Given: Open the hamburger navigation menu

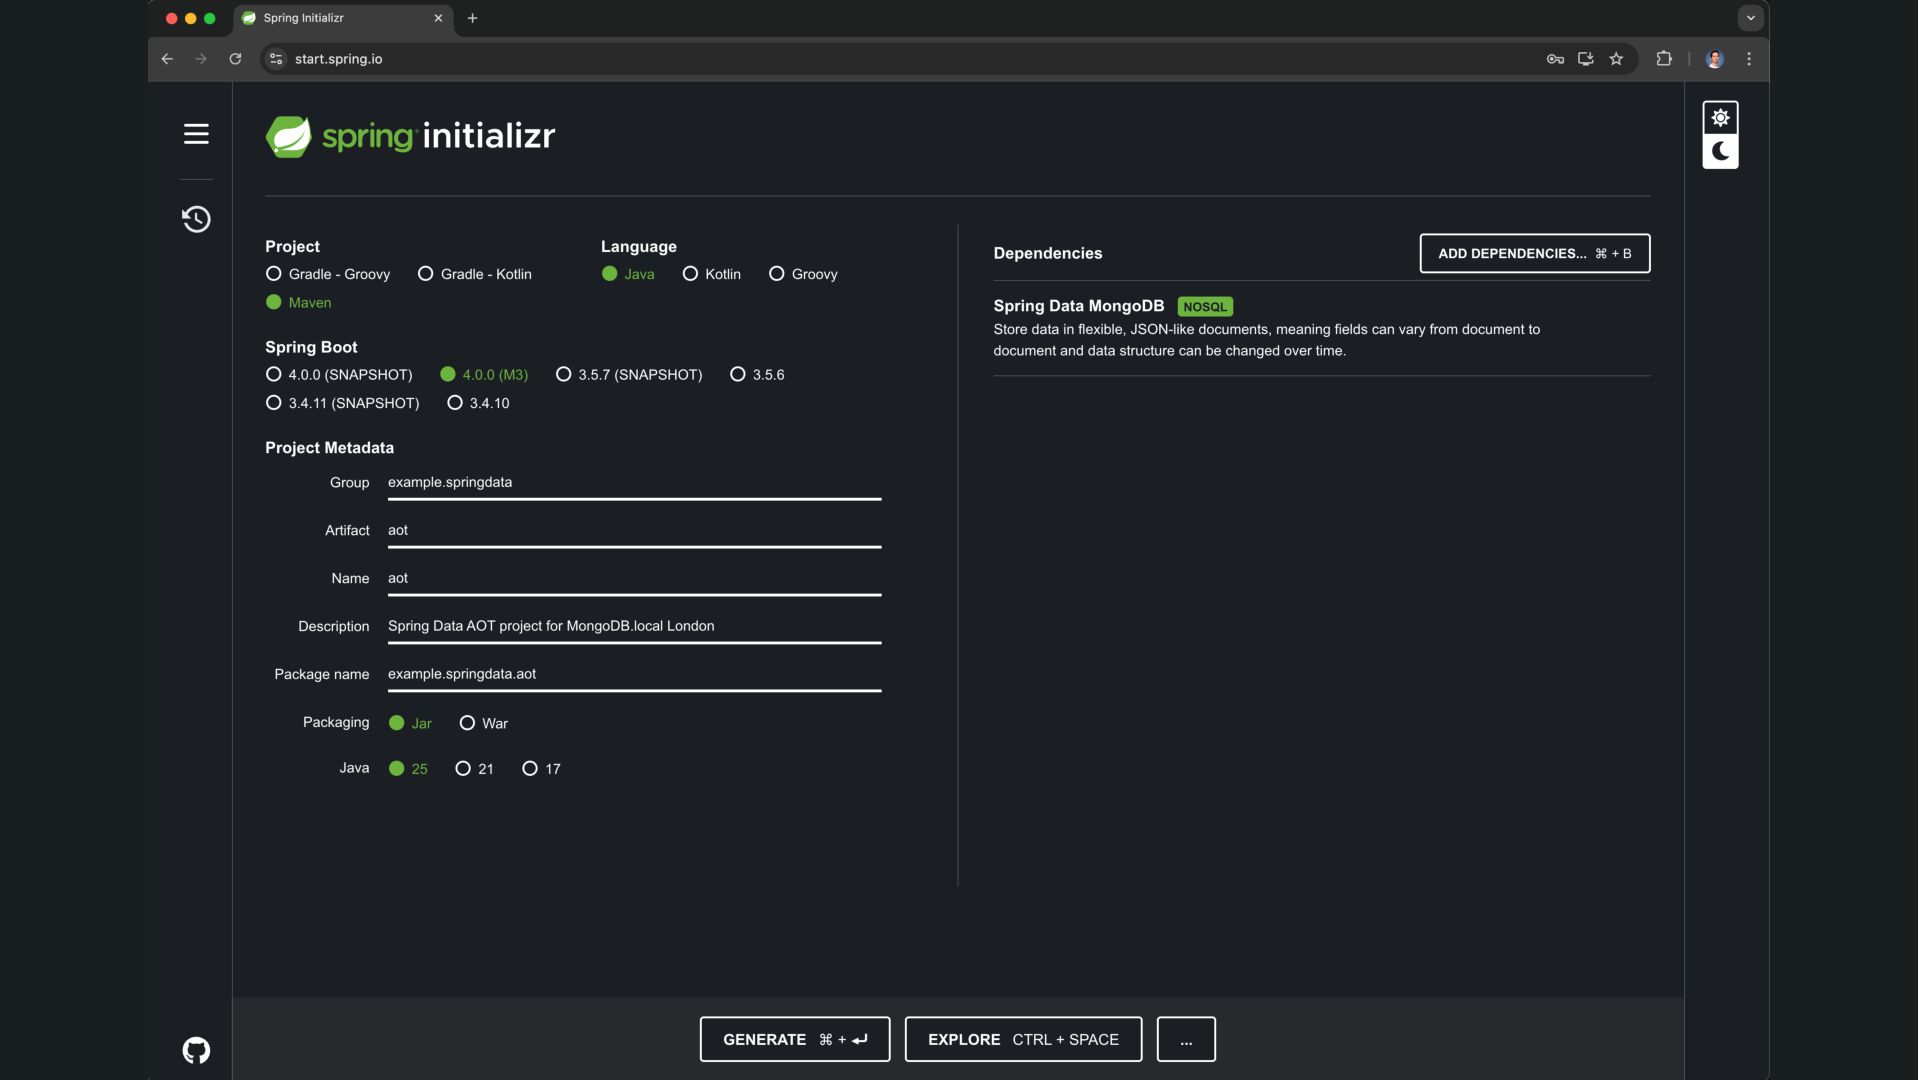Looking at the screenshot, I should coord(196,134).
